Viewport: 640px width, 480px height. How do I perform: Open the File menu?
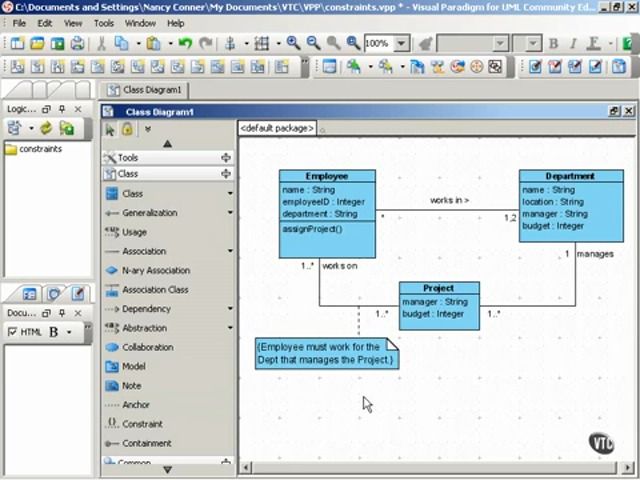point(19,23)
